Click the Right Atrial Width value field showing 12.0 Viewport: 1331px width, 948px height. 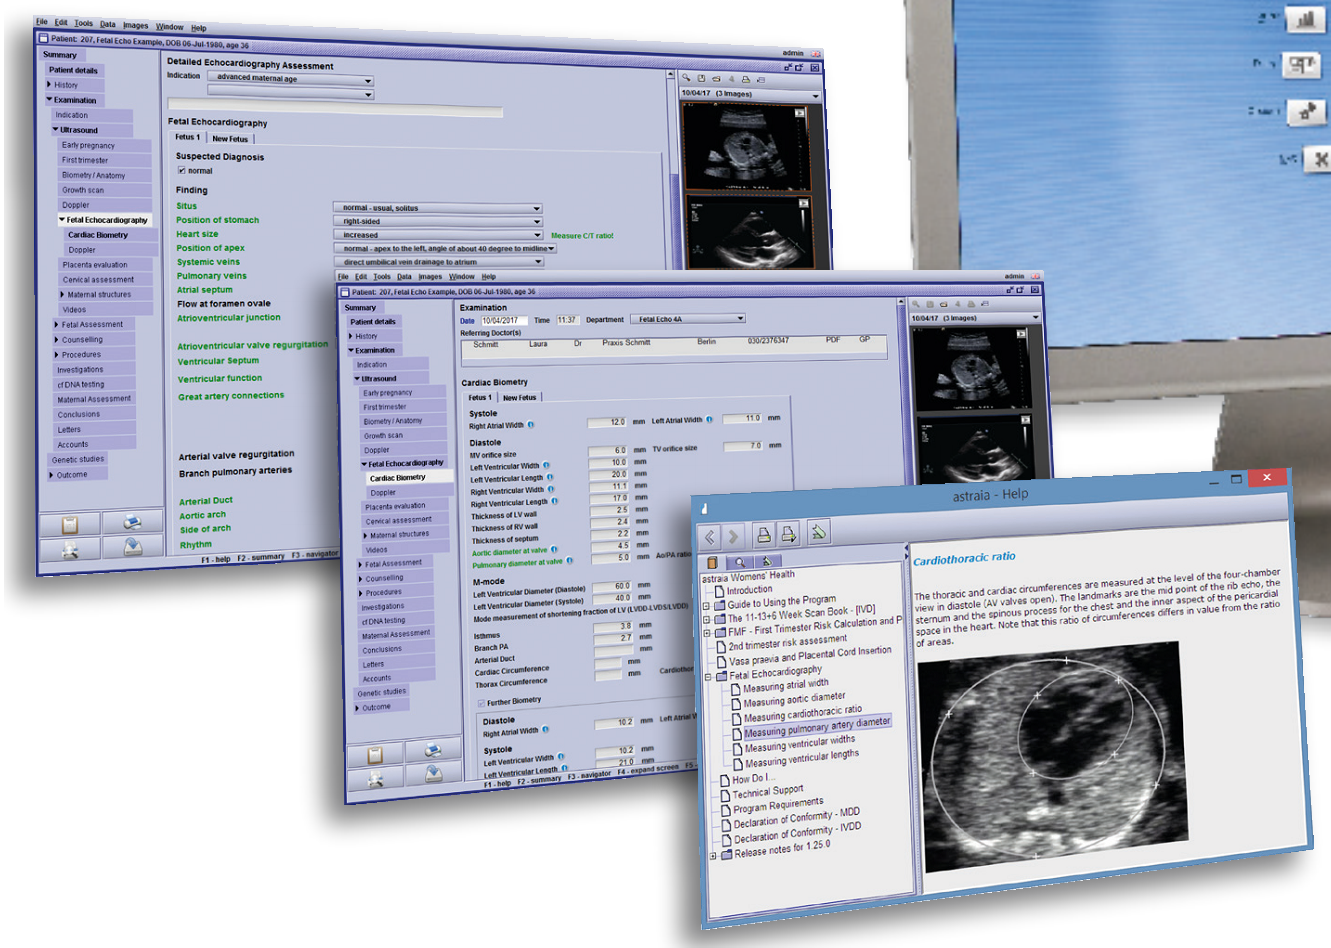(608, 422)
